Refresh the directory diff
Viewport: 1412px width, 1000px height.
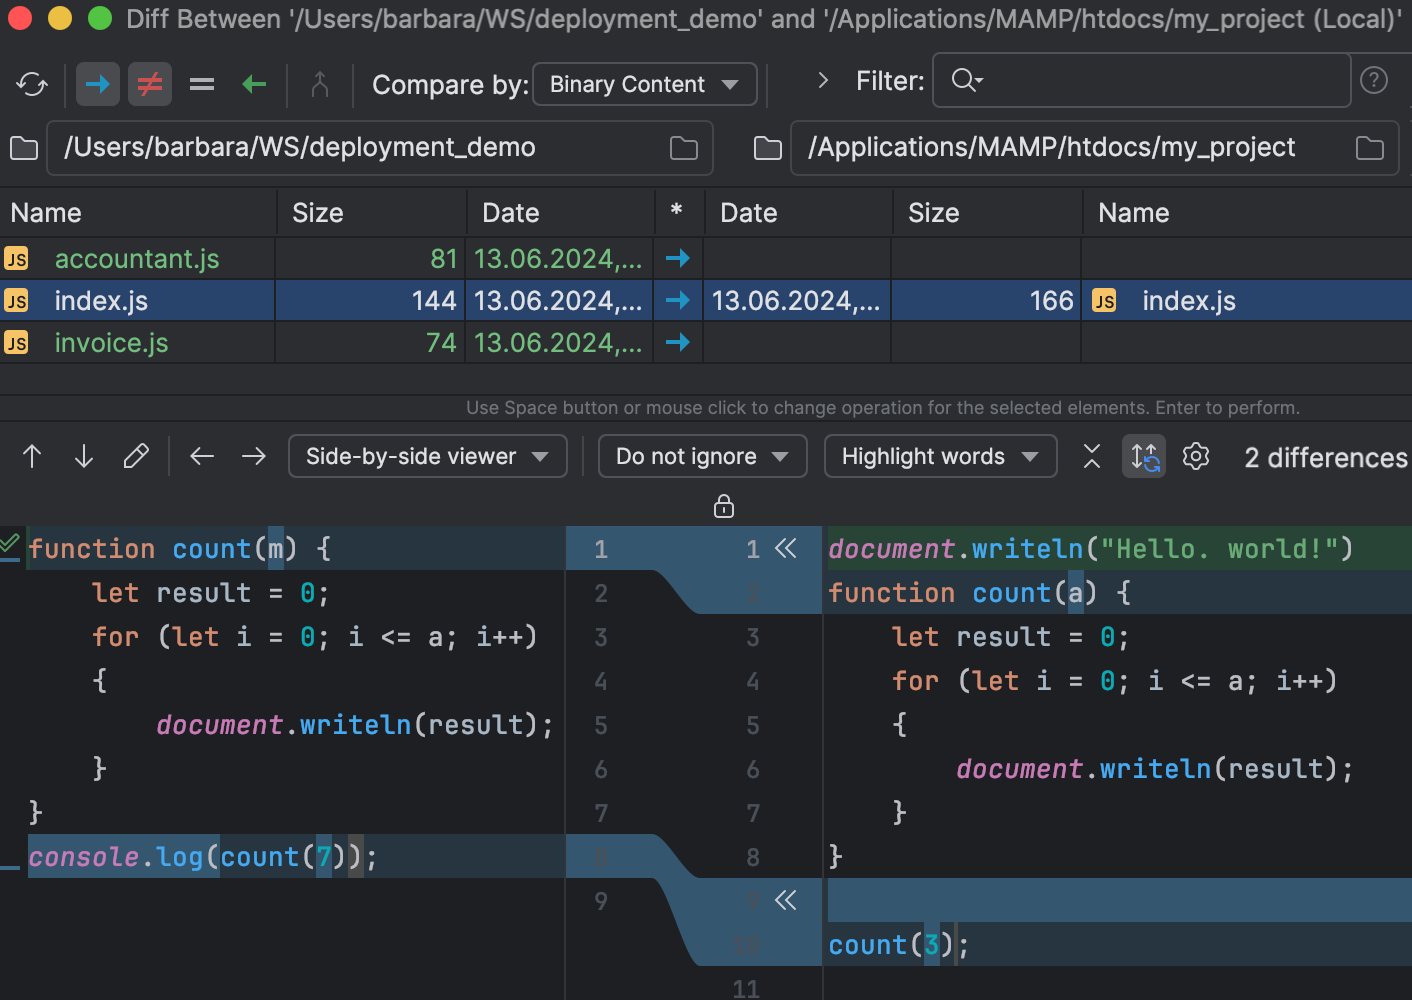click(32, 85)
